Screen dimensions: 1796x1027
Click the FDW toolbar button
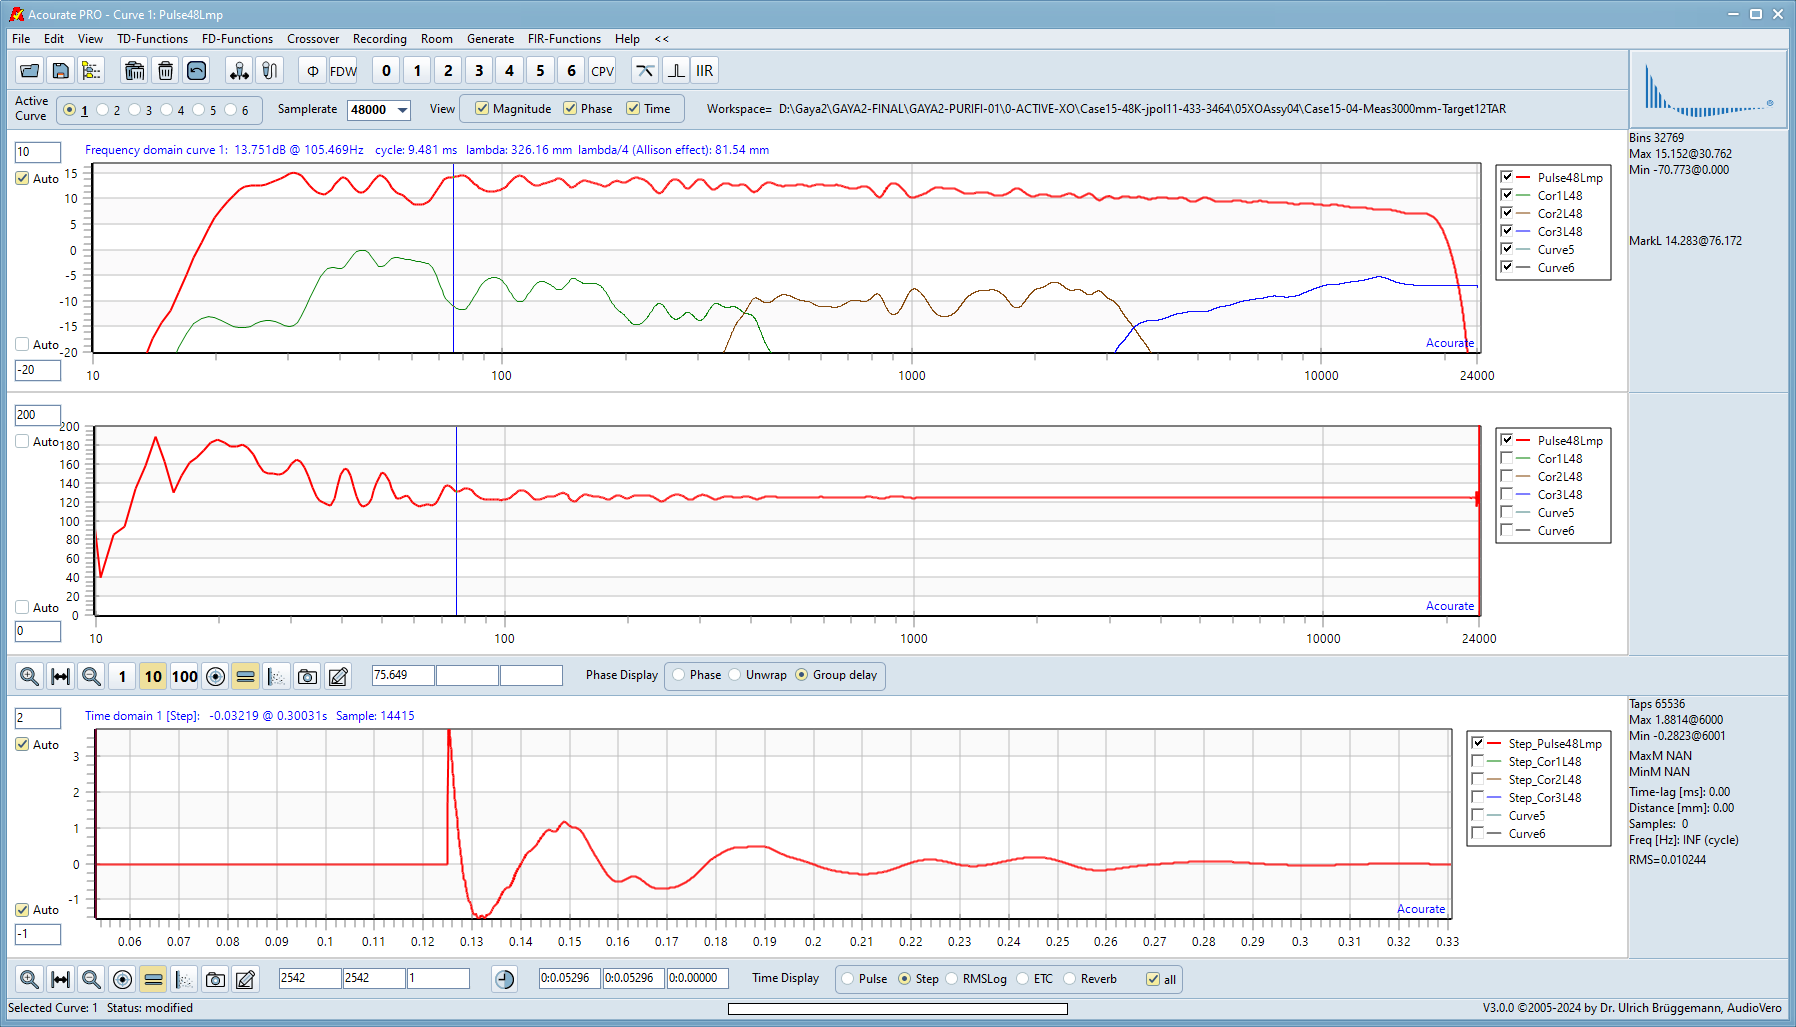point(343,71)
